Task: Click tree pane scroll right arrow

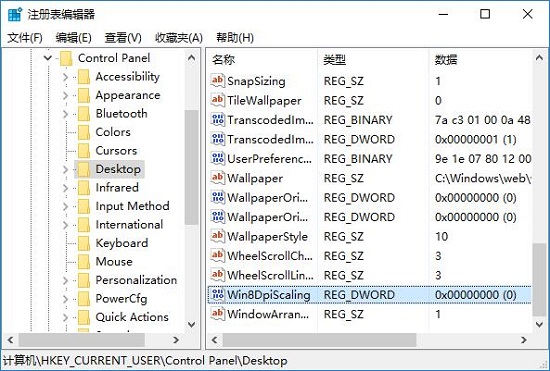Action: 176,339
